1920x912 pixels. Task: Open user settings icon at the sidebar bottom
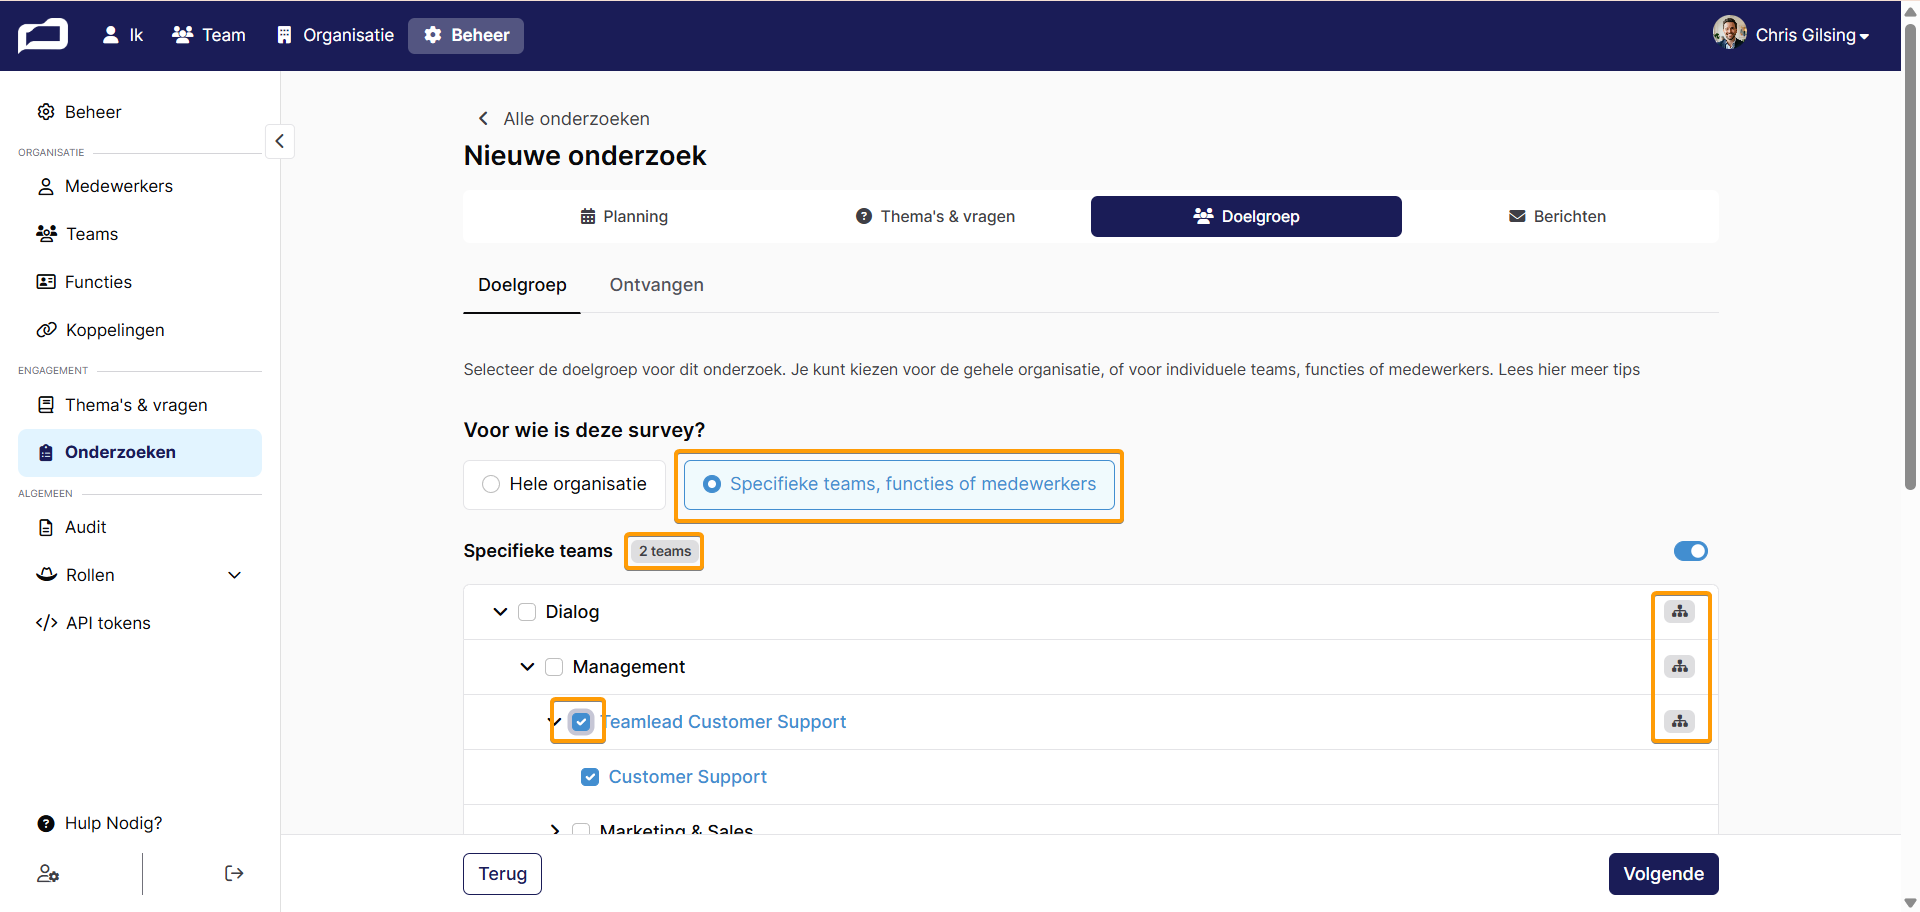[48, 873]
